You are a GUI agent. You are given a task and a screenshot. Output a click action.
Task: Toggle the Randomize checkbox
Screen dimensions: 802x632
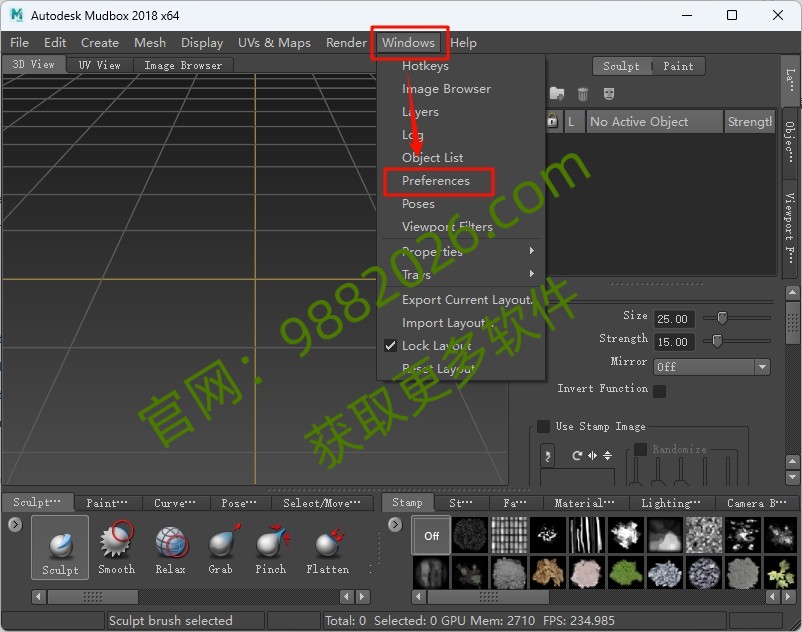(640, 449)
